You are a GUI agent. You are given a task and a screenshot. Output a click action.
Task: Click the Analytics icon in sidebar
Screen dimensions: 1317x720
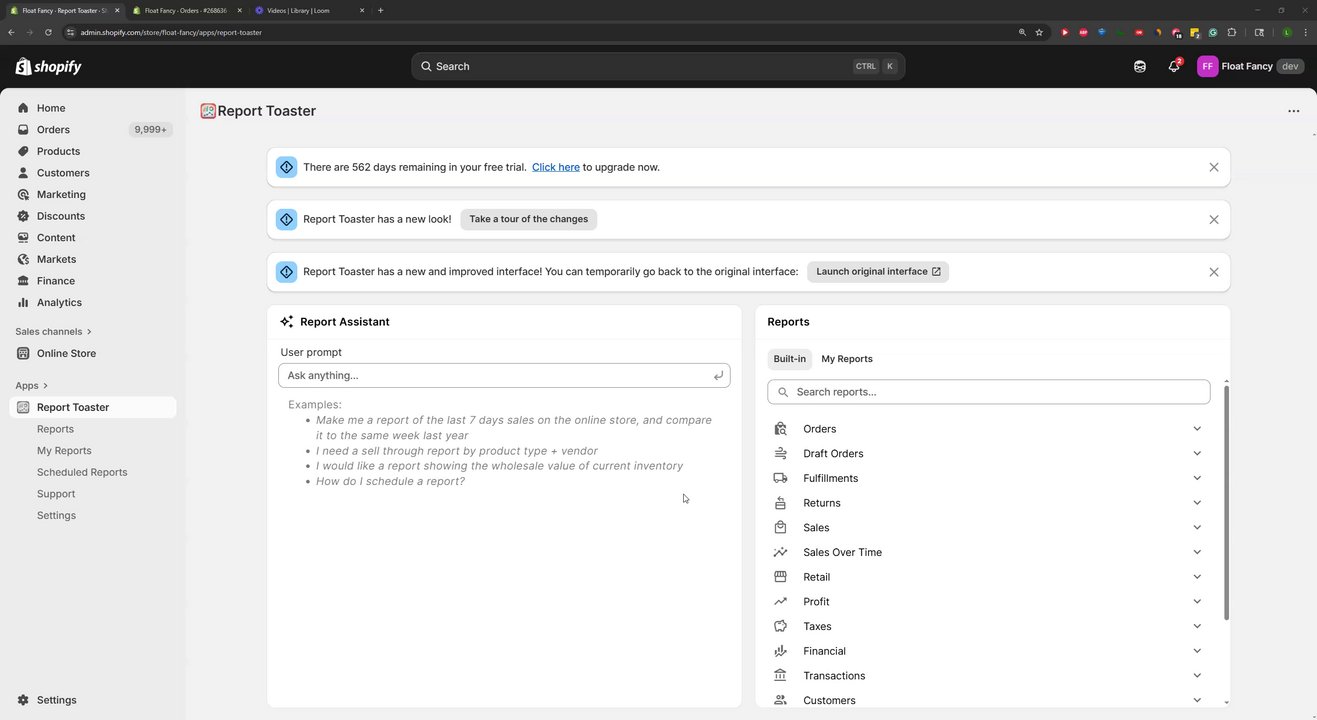[x=23, y=303]
